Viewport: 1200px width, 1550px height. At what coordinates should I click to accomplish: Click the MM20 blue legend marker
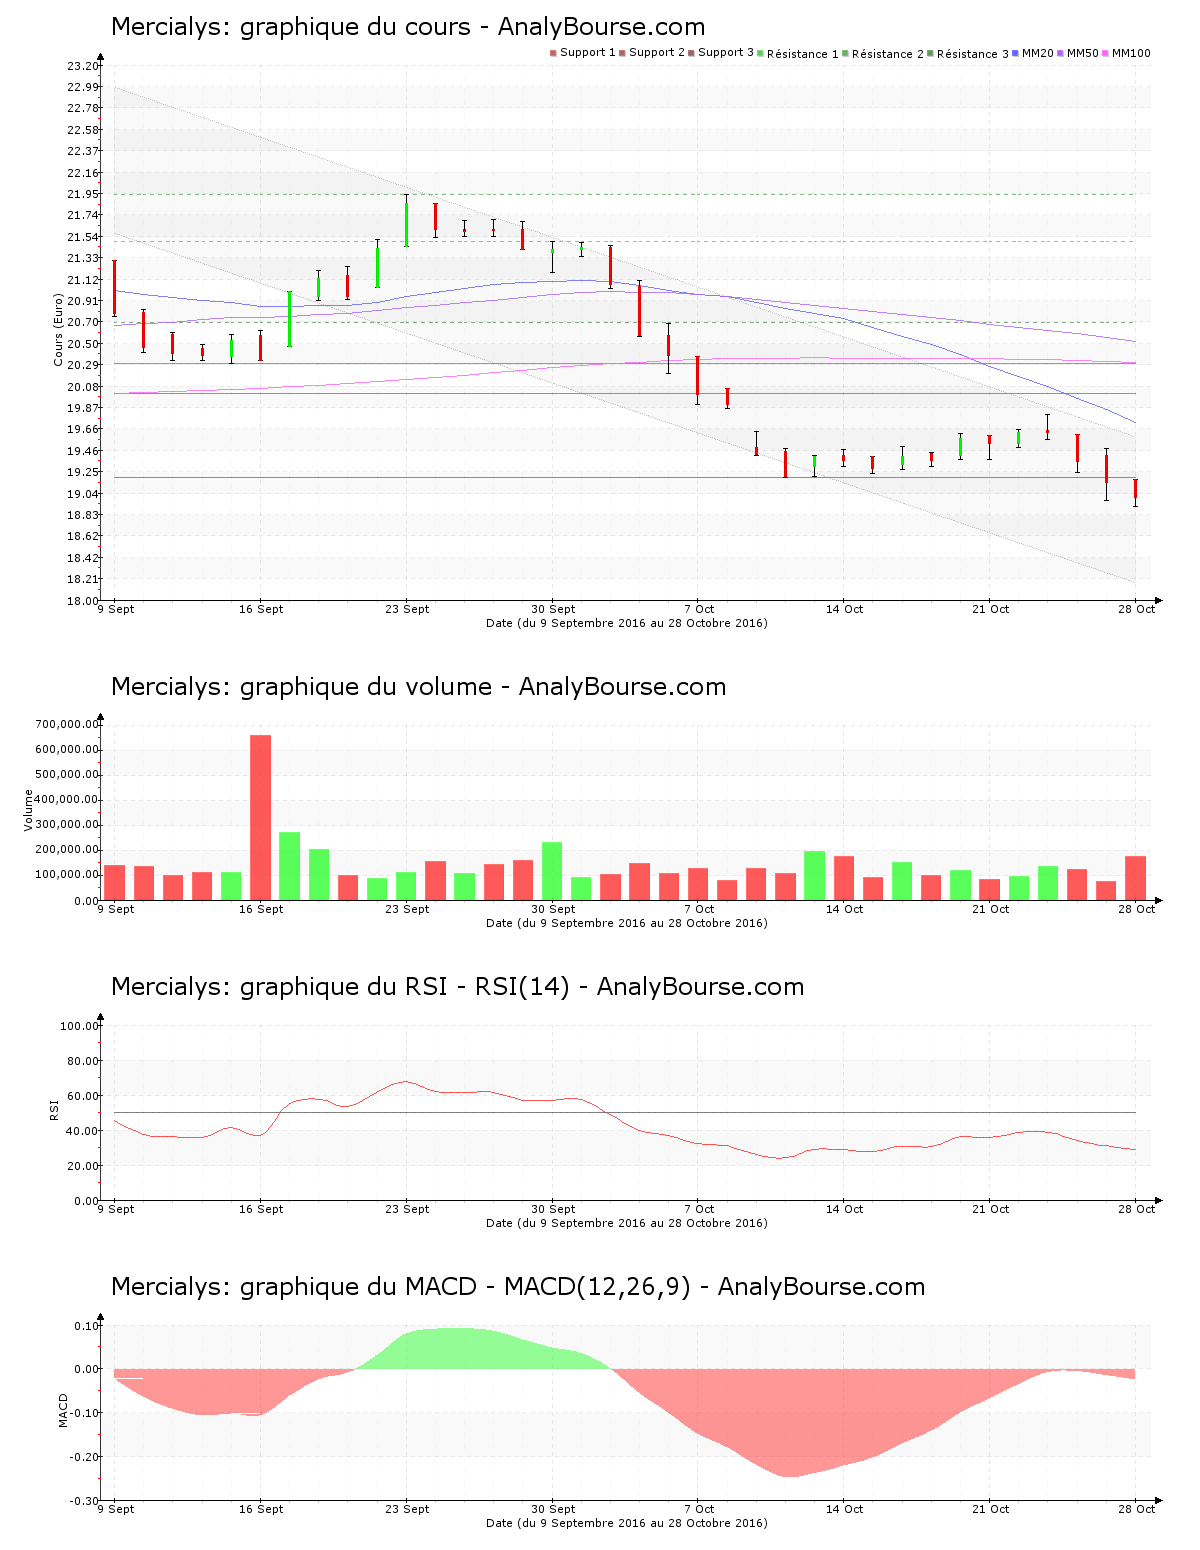(1016, 53)
